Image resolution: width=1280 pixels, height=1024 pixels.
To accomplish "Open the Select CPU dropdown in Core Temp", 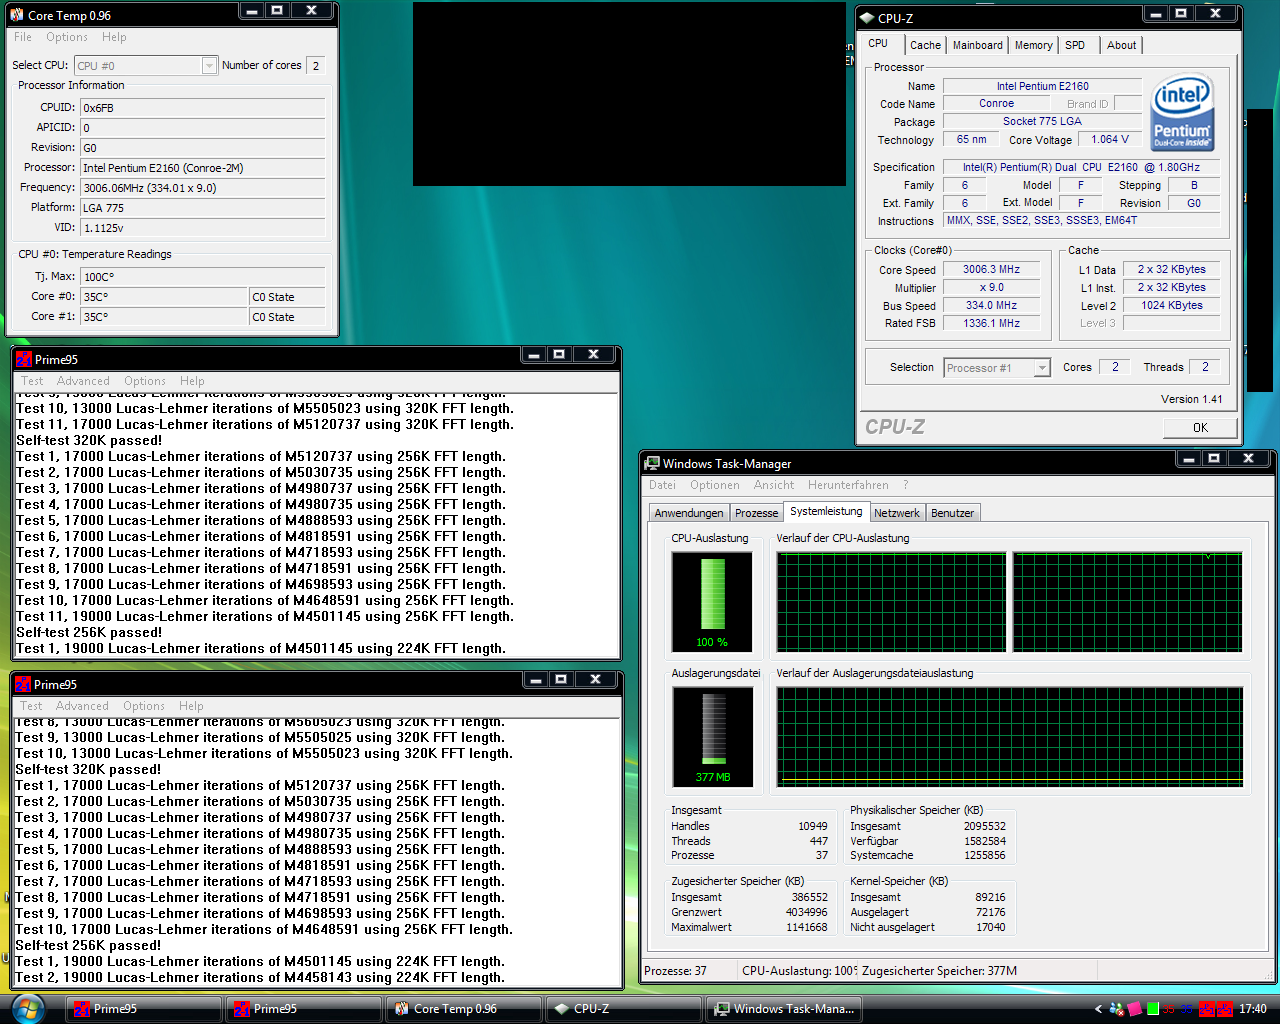I will (209, 66).
